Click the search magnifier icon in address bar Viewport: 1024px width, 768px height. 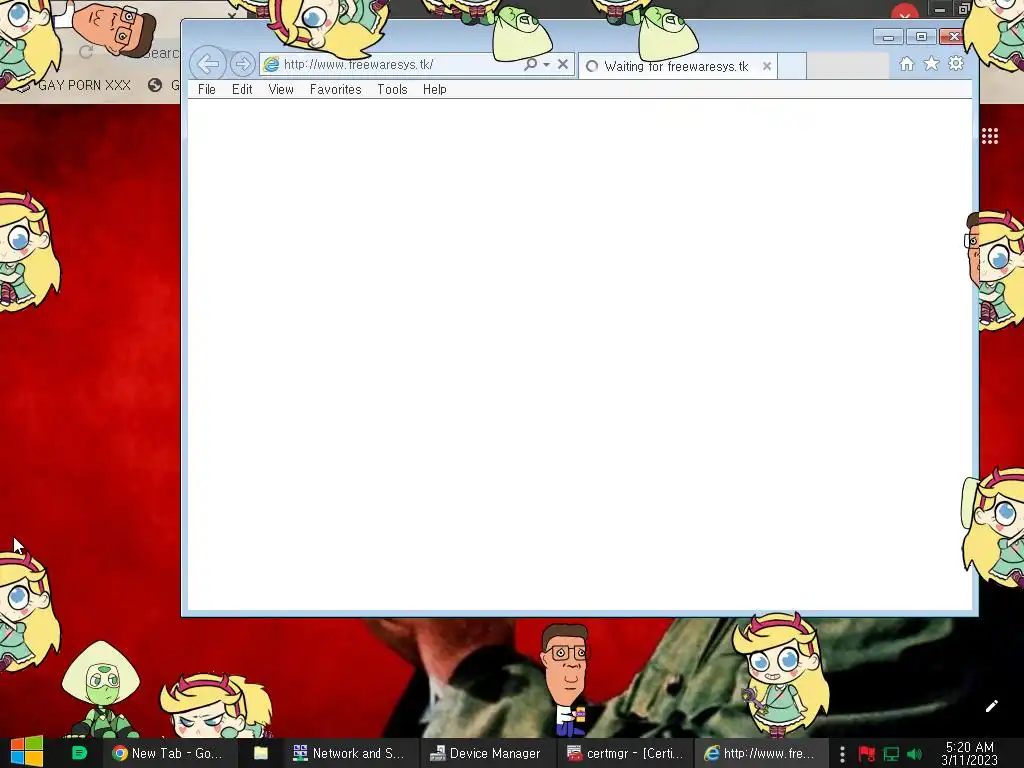(x=530, y=64)
